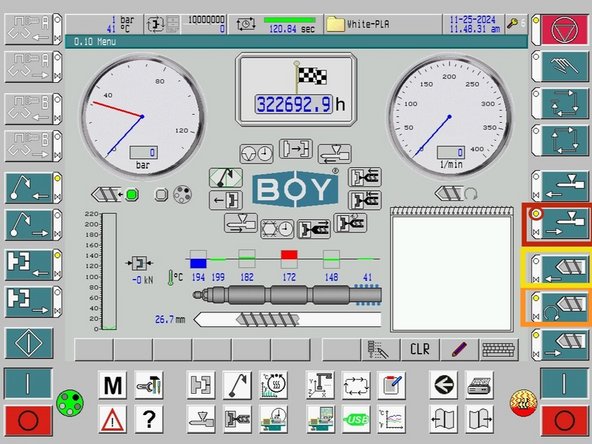Activate the red cycle stop triangle button
This screenshot has width=592, height=444.
coord(560,29)
